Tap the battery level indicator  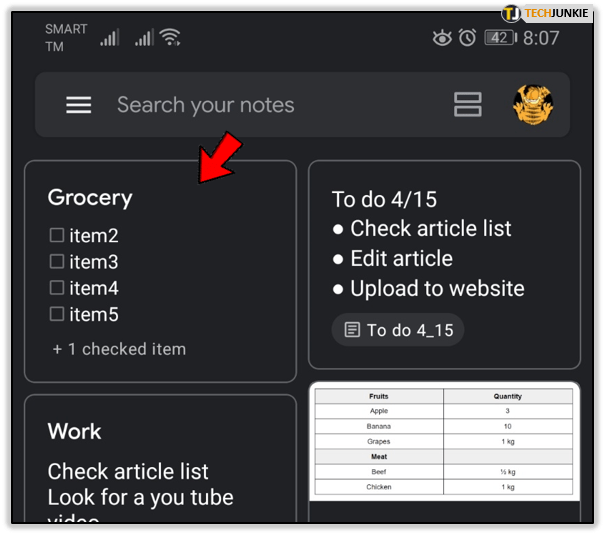(x=499, y=38)
